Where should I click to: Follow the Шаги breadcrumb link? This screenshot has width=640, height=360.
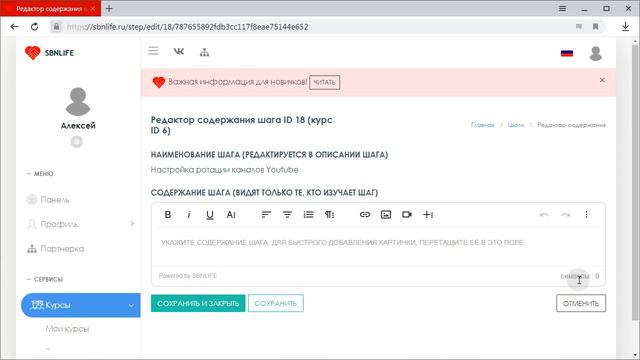(x=516, y=125)
